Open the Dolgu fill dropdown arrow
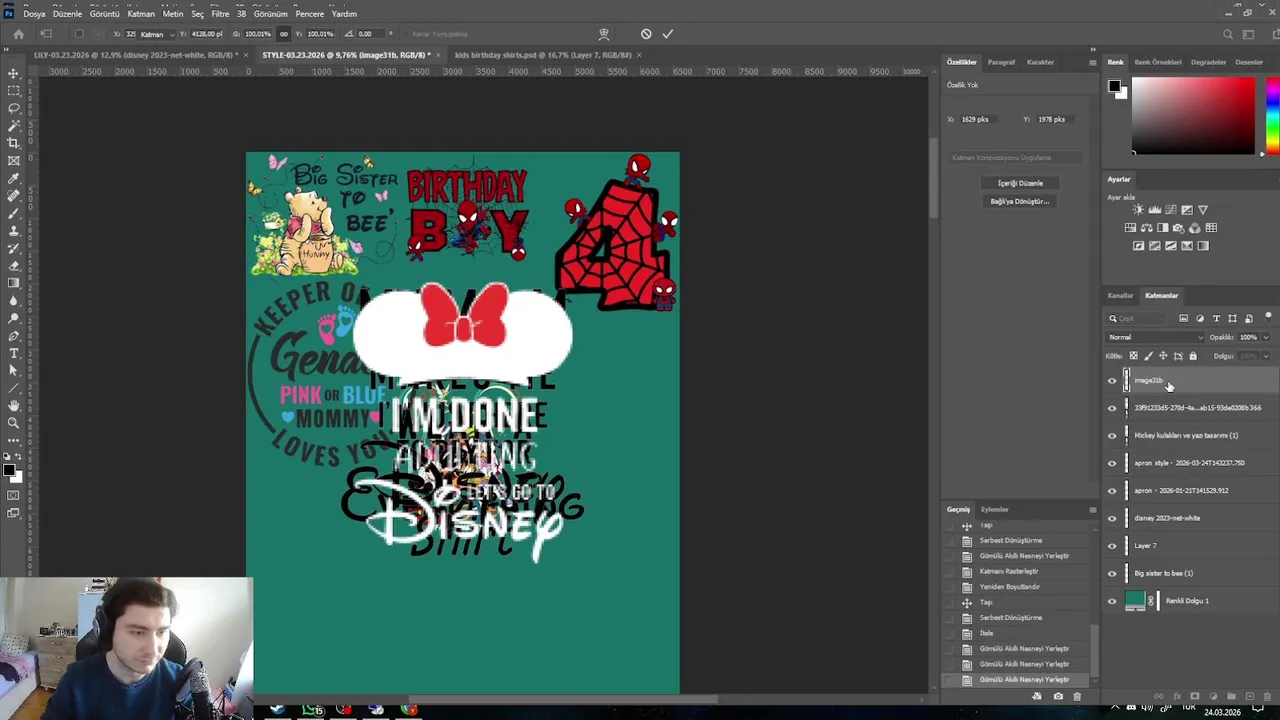Image resolution: width=1280 pixels, height=720 pixels. [x=1265, y=356]
